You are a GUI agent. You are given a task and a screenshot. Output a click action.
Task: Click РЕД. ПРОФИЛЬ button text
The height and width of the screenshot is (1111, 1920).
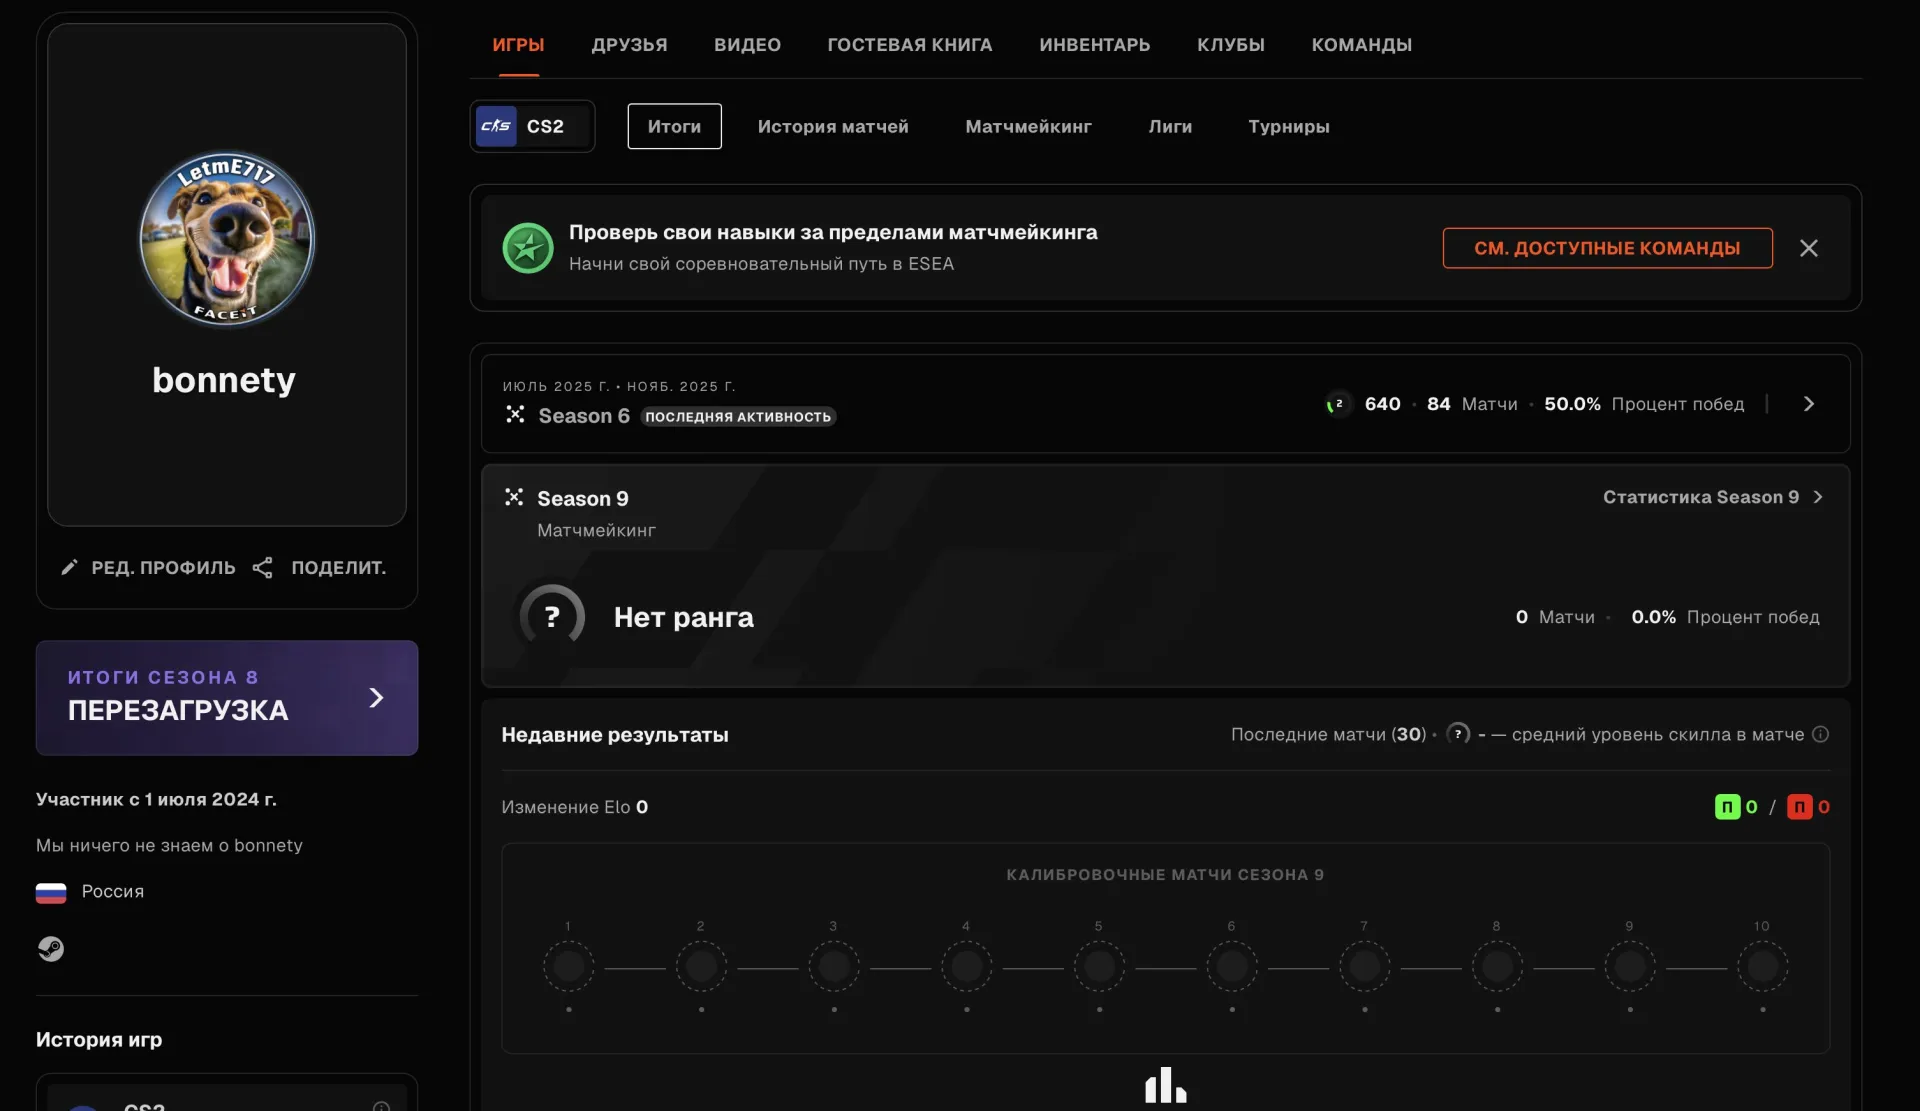(164, 568)
